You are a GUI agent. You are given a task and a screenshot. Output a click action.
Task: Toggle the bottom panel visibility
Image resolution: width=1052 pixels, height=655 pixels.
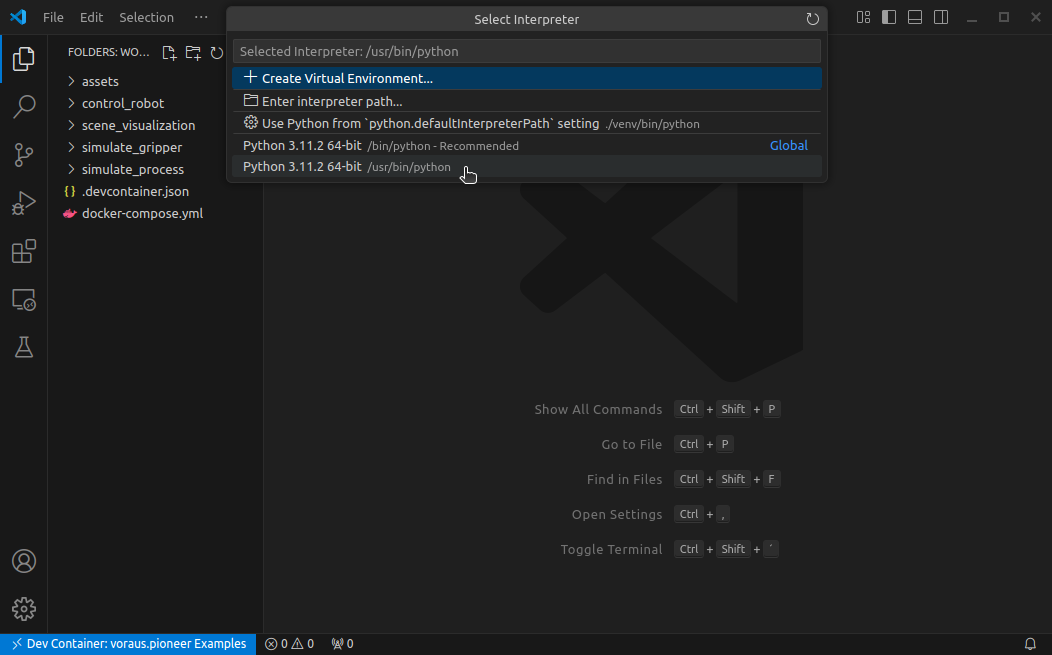point(914,17)
